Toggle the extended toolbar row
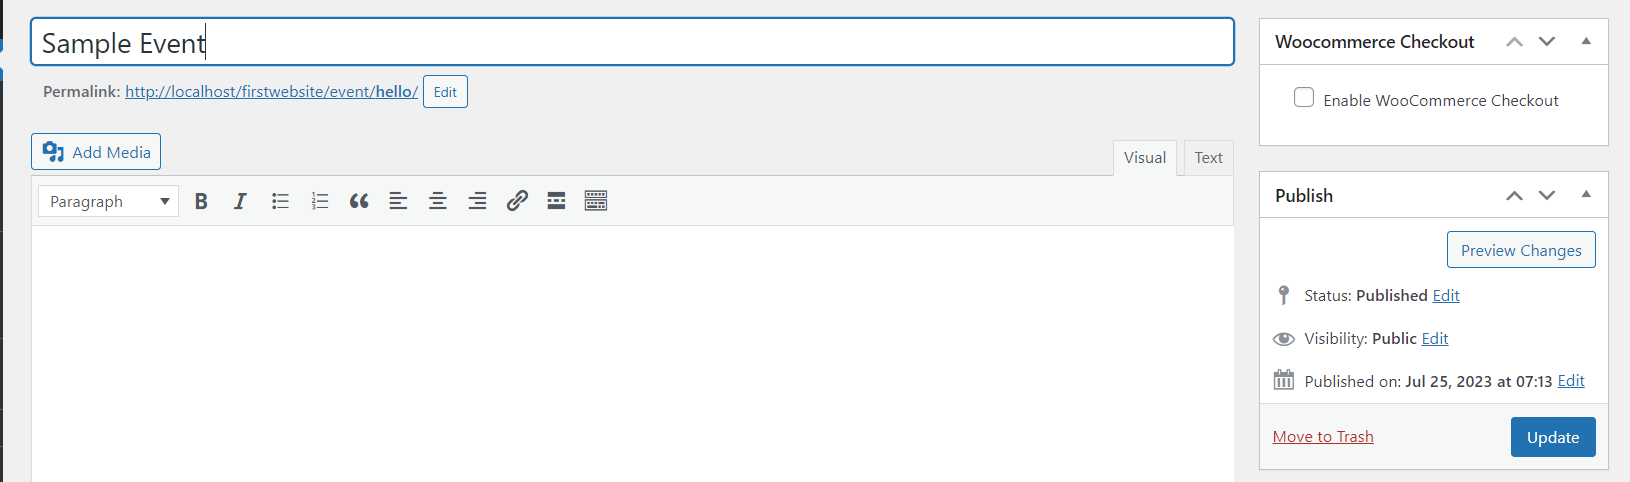This screenshot has height=482, width=1630. point(596,201)
